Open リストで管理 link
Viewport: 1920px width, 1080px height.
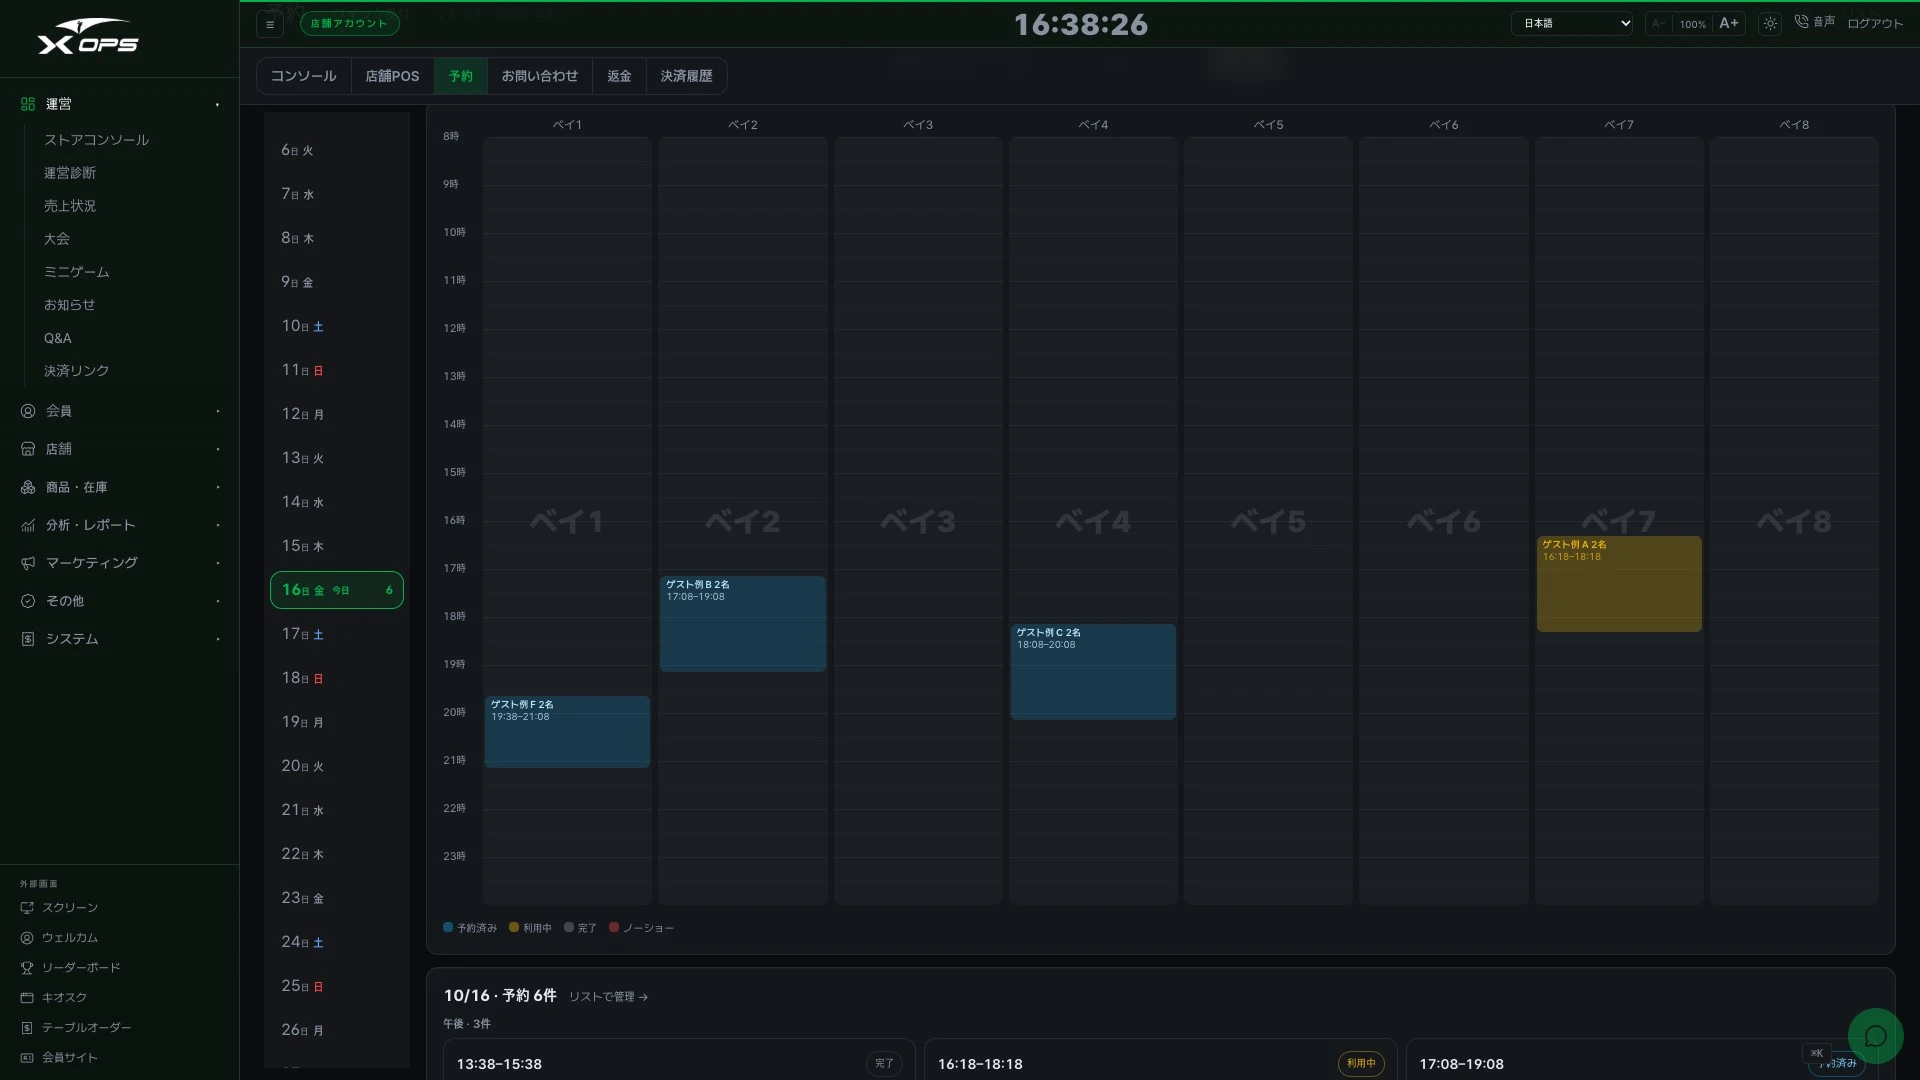(608, 997)
